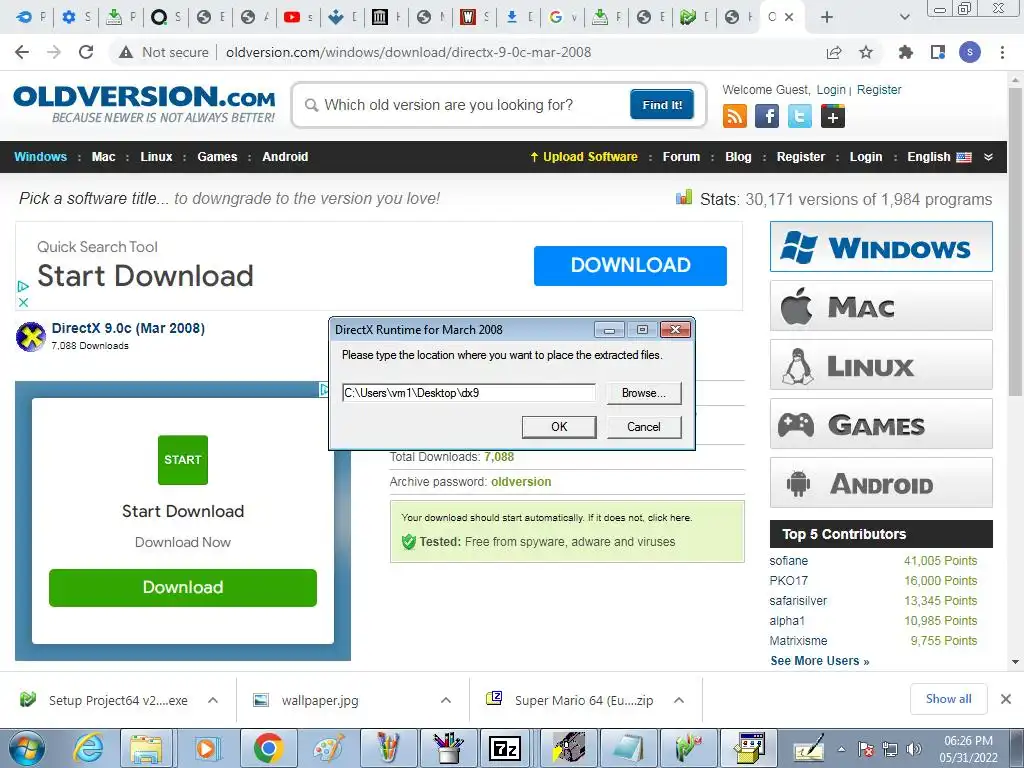Viewport: 1024px width, 768px height.
Task: Go back with the browser back arrow
Action: pyautogui.click(x=22, y=52)
